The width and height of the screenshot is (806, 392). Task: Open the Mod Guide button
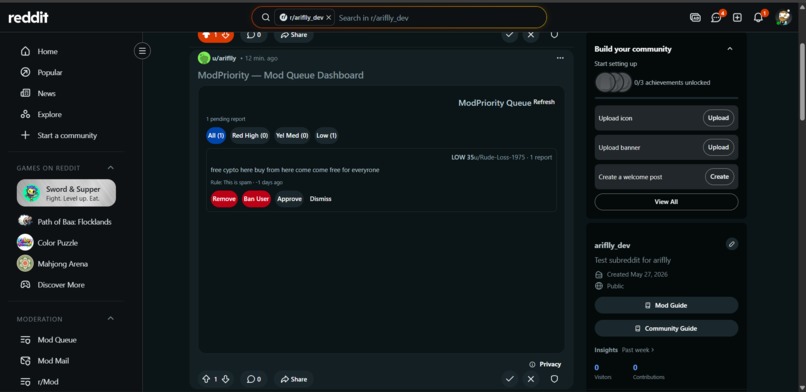[x=666, y=305]
